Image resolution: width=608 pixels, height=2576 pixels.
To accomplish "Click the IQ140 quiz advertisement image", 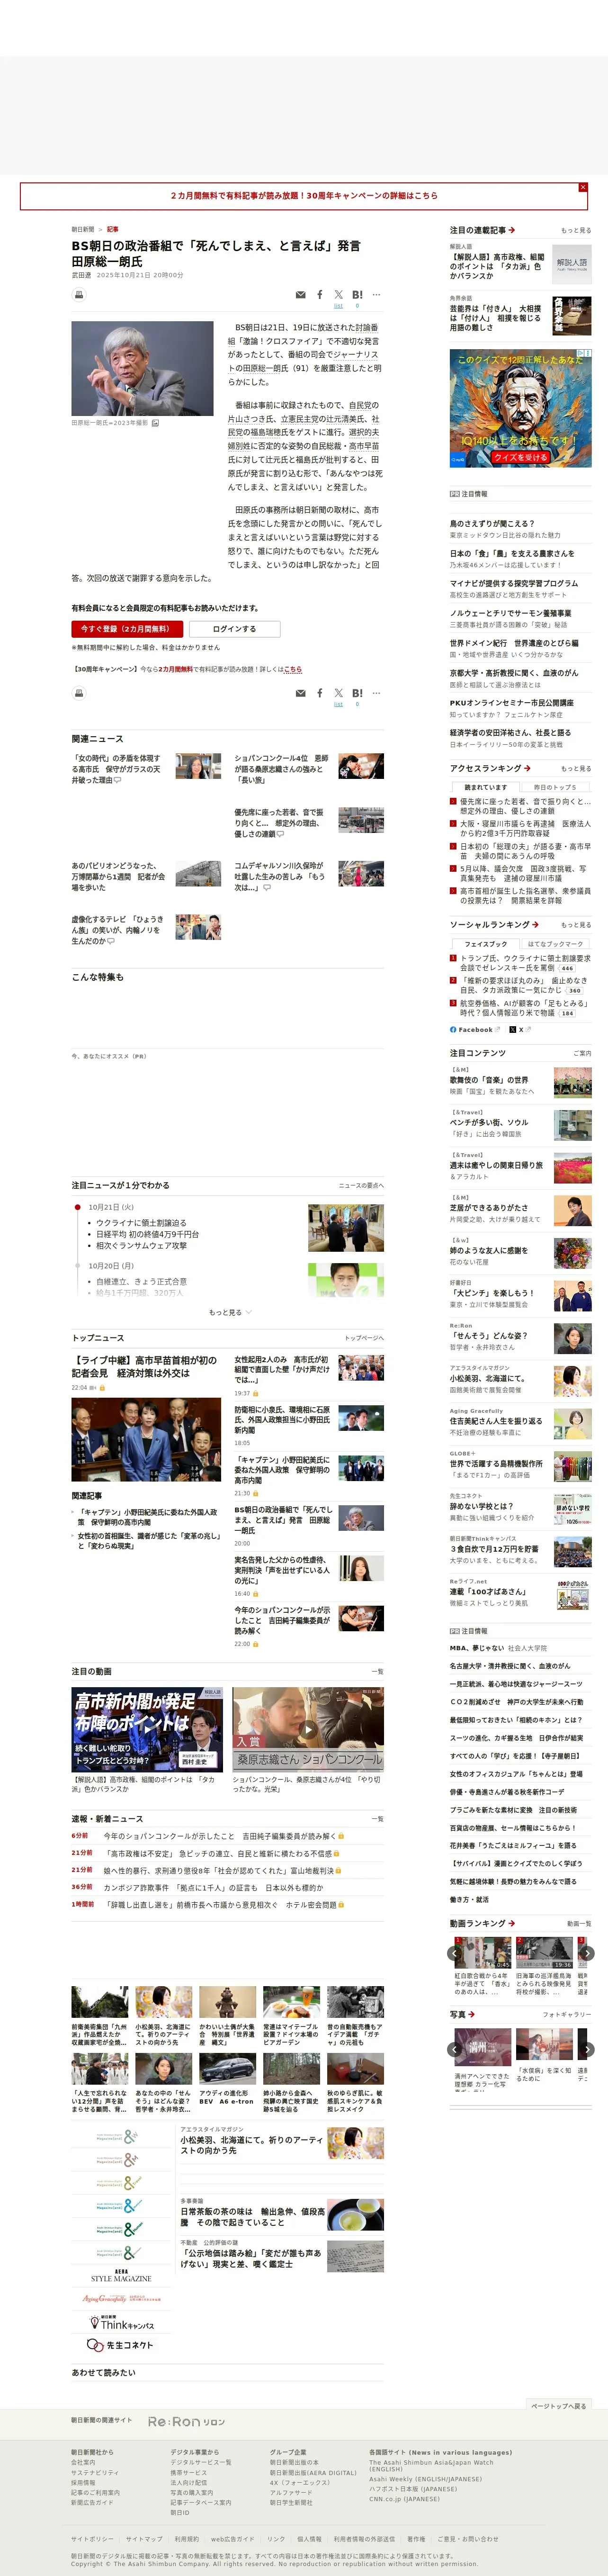I will (x=520, y=409).
